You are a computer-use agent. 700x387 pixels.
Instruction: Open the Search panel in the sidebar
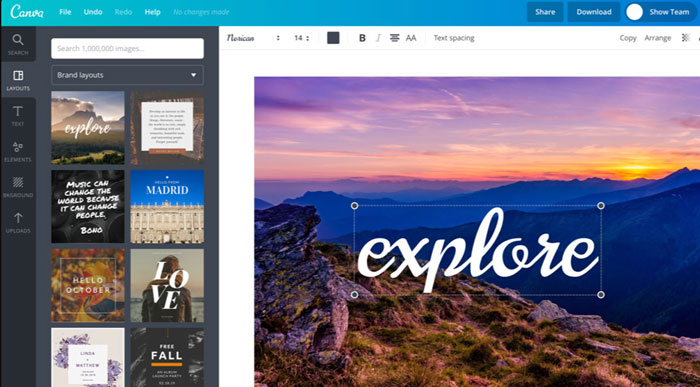(18, 44)
